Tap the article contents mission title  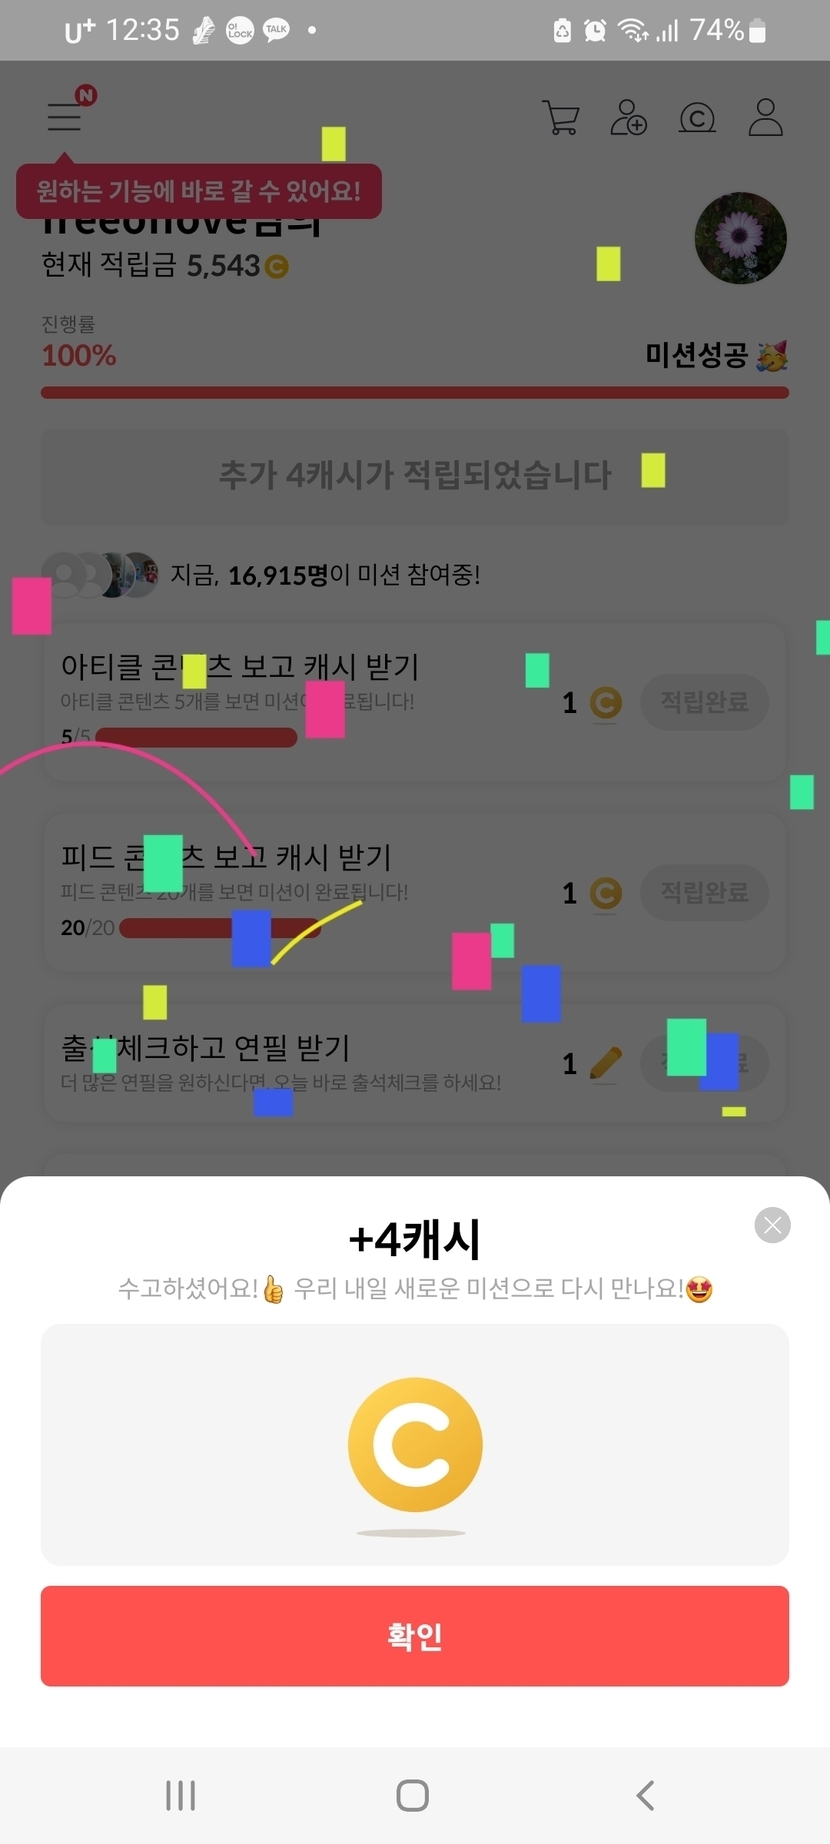coord(240,666)
